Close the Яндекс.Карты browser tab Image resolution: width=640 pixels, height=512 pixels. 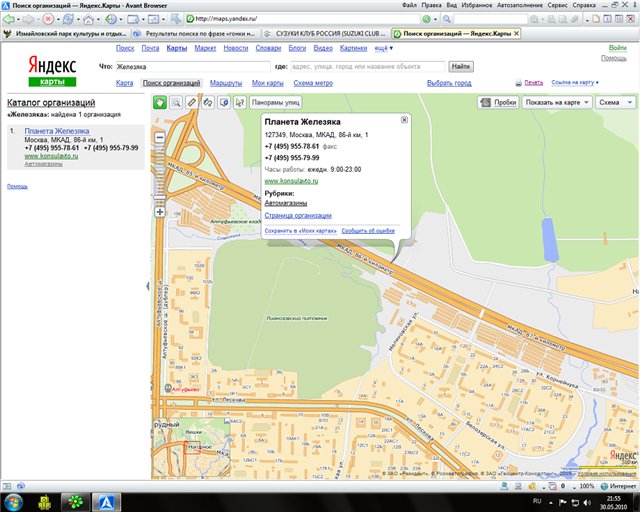point(516,33)
